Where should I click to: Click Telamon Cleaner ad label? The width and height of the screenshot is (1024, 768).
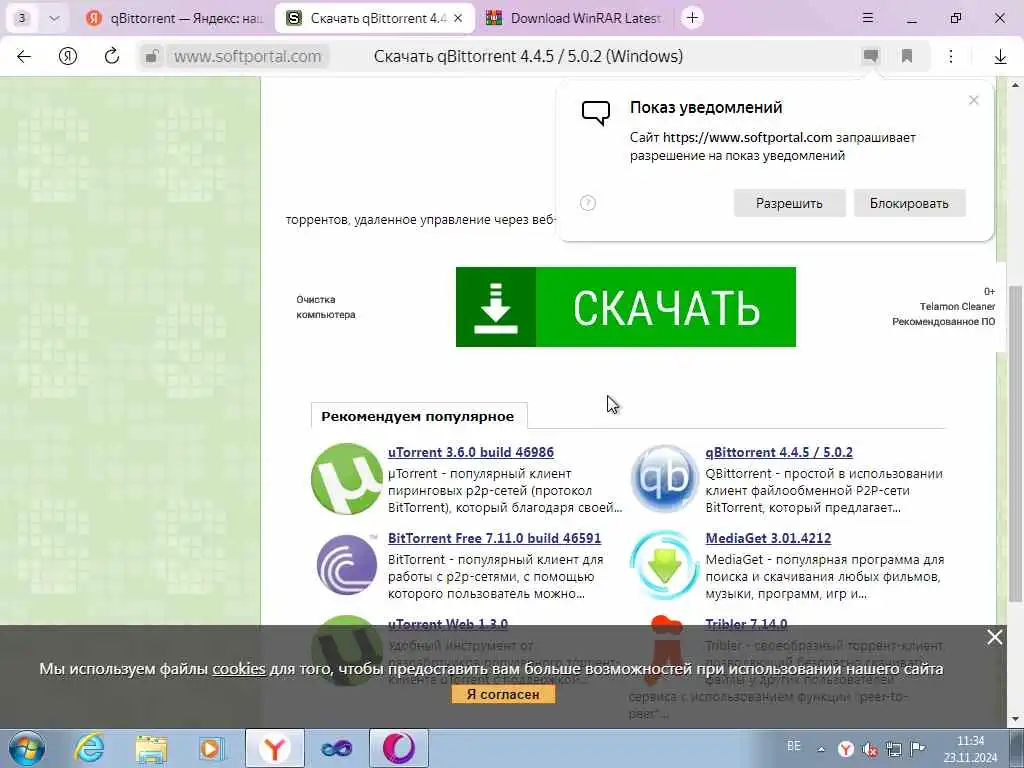(957, 306)
